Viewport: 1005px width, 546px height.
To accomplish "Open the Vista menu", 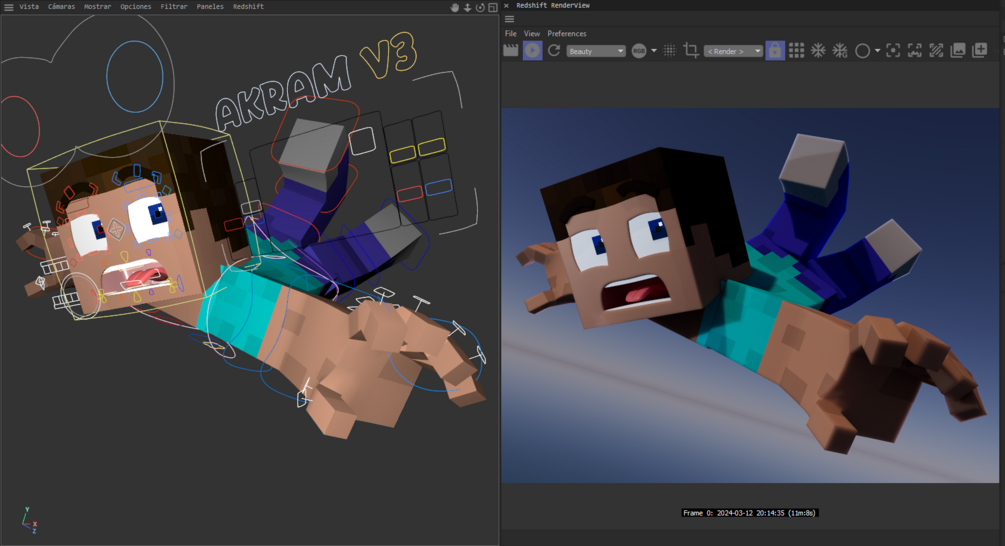I will pyautogui.click(x=29, y=6).
